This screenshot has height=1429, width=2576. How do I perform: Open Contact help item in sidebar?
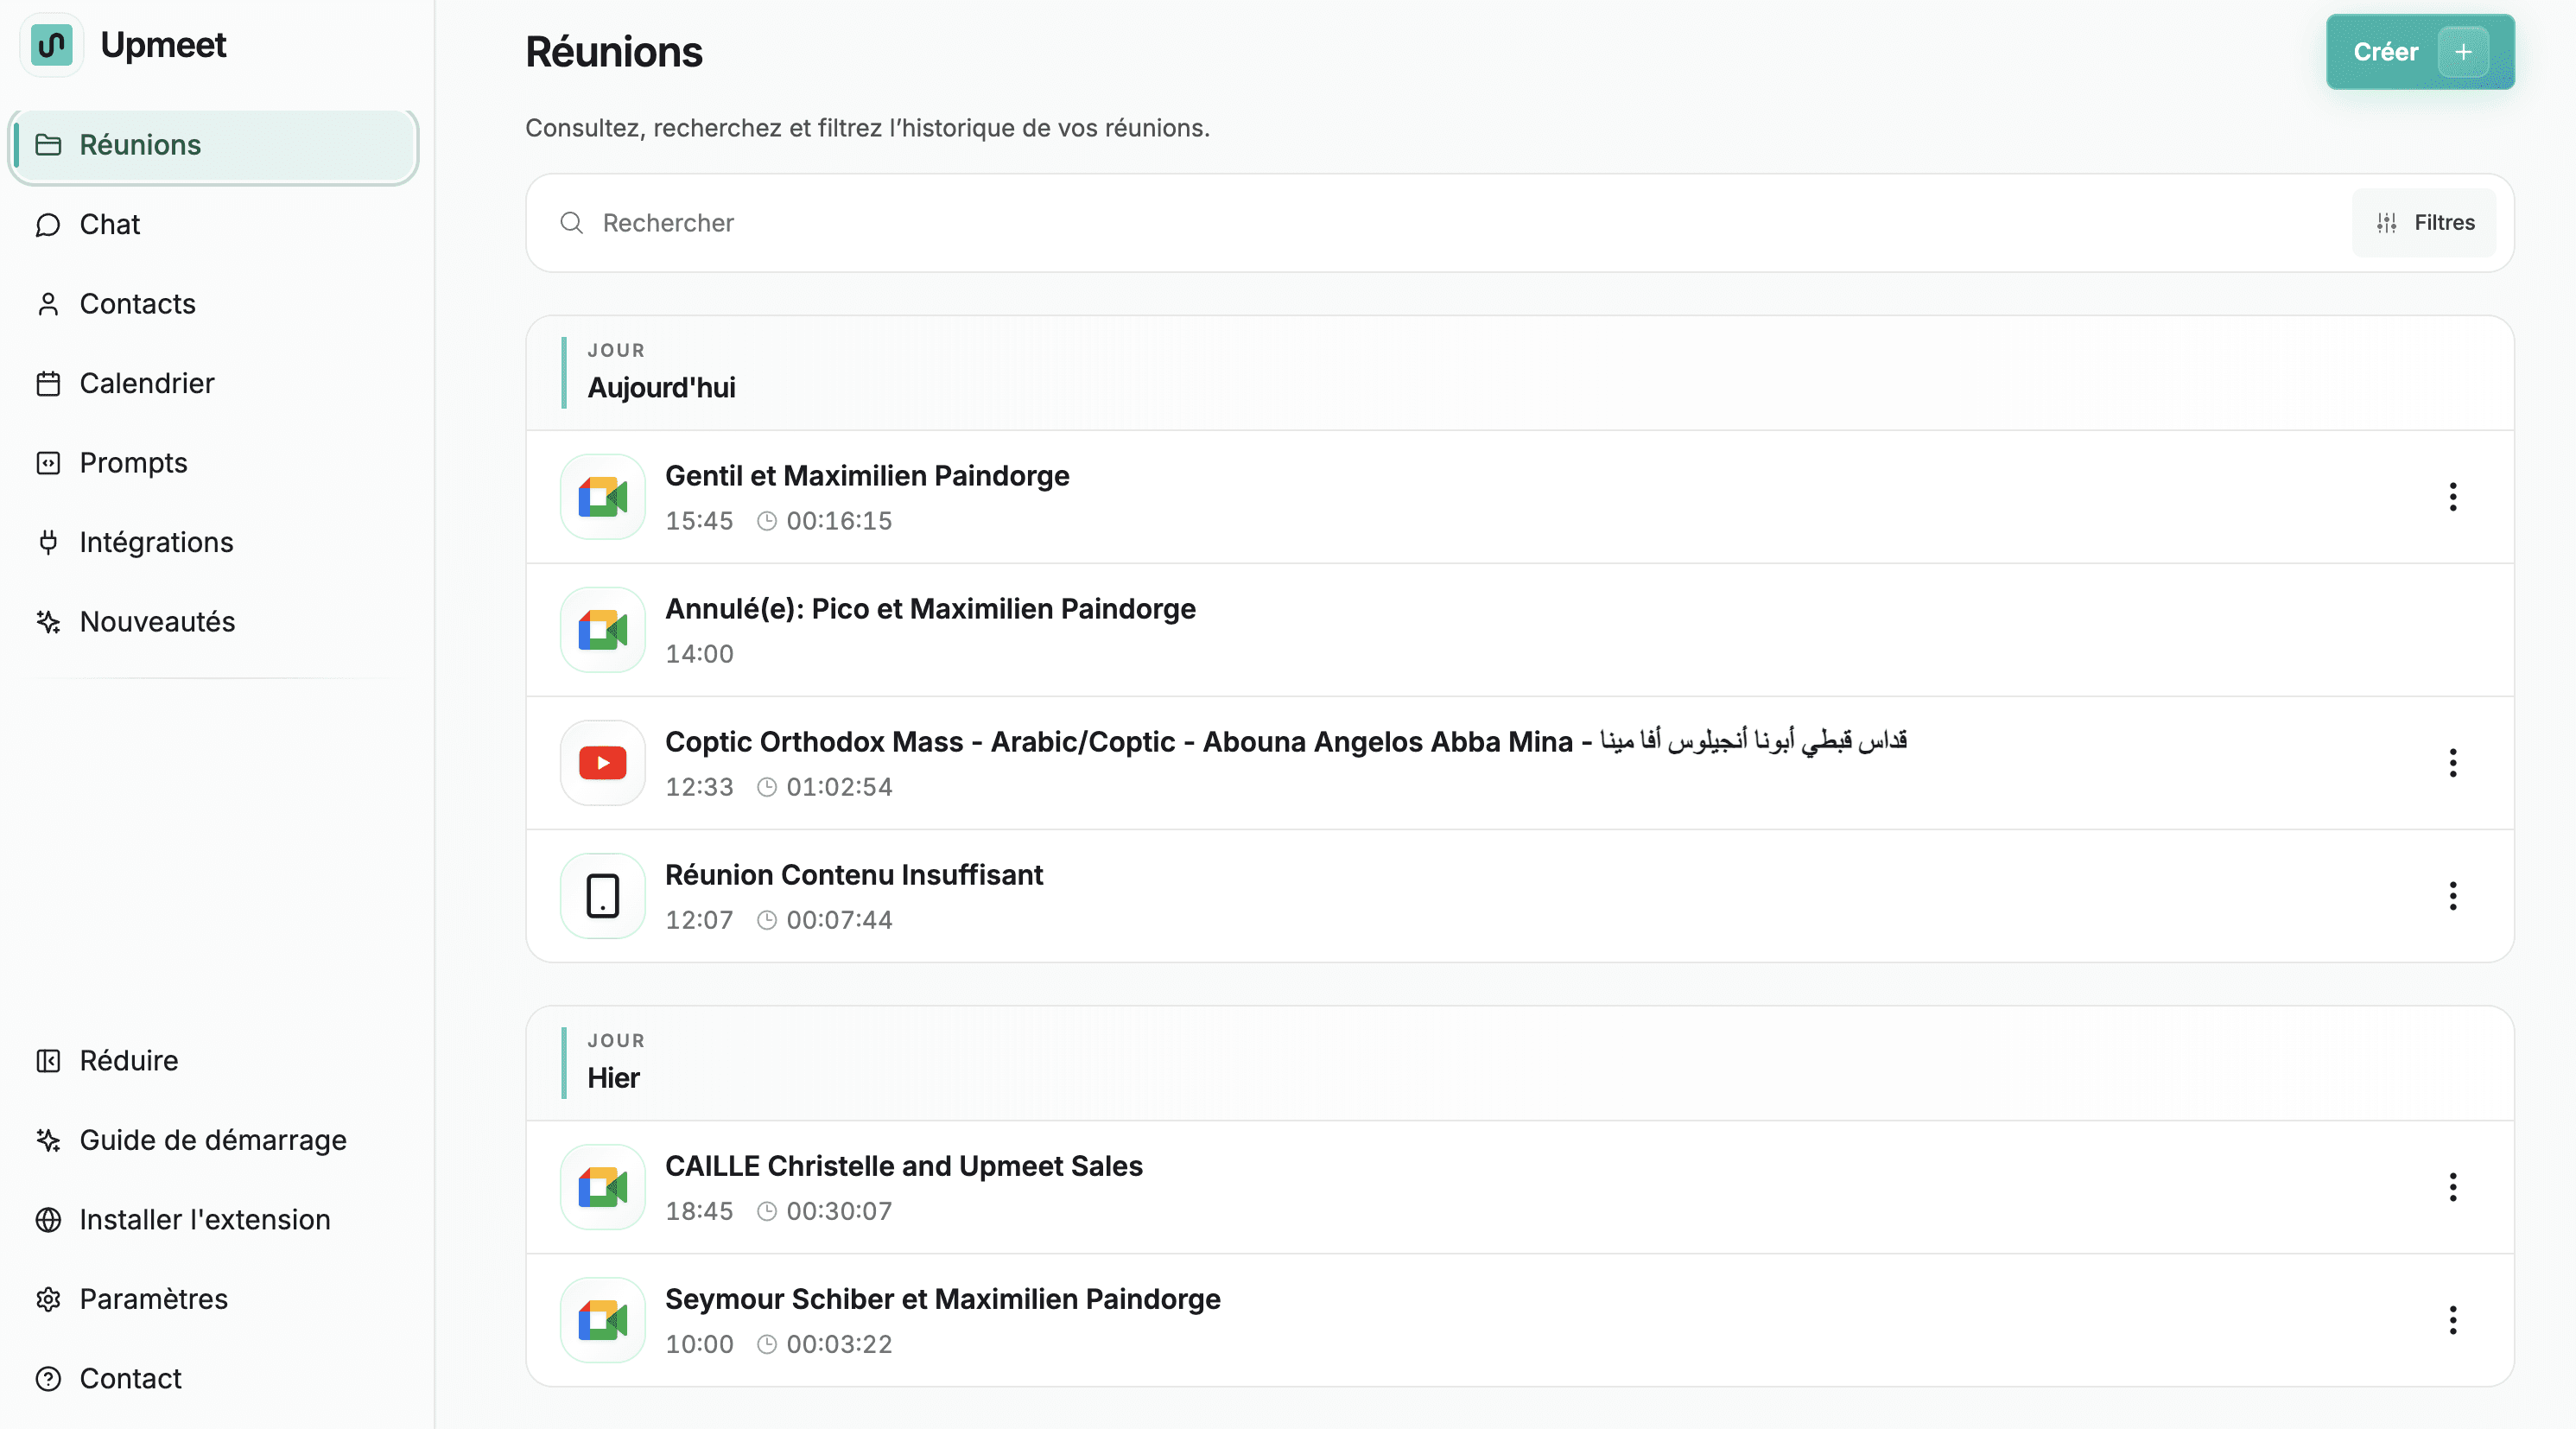coord(130,1378)
